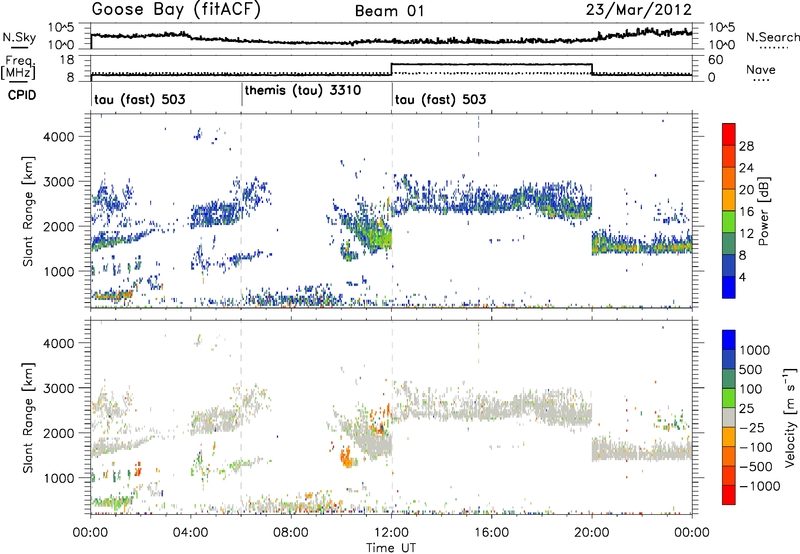Select the 'Beam 01' heading
Screen dimensions: 800x554
point(390,11)
